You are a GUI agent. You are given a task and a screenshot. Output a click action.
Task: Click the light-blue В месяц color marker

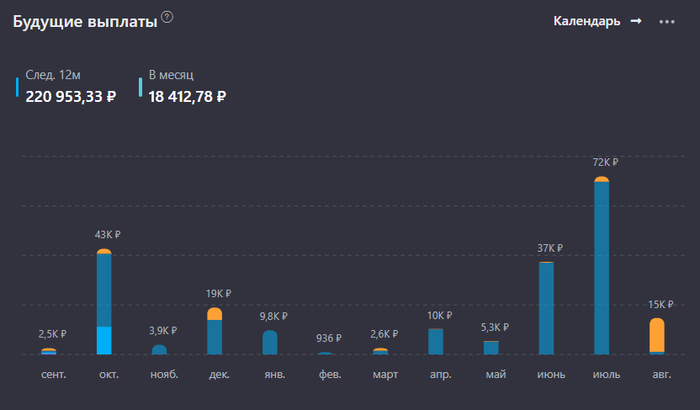(x=140, y=88)
